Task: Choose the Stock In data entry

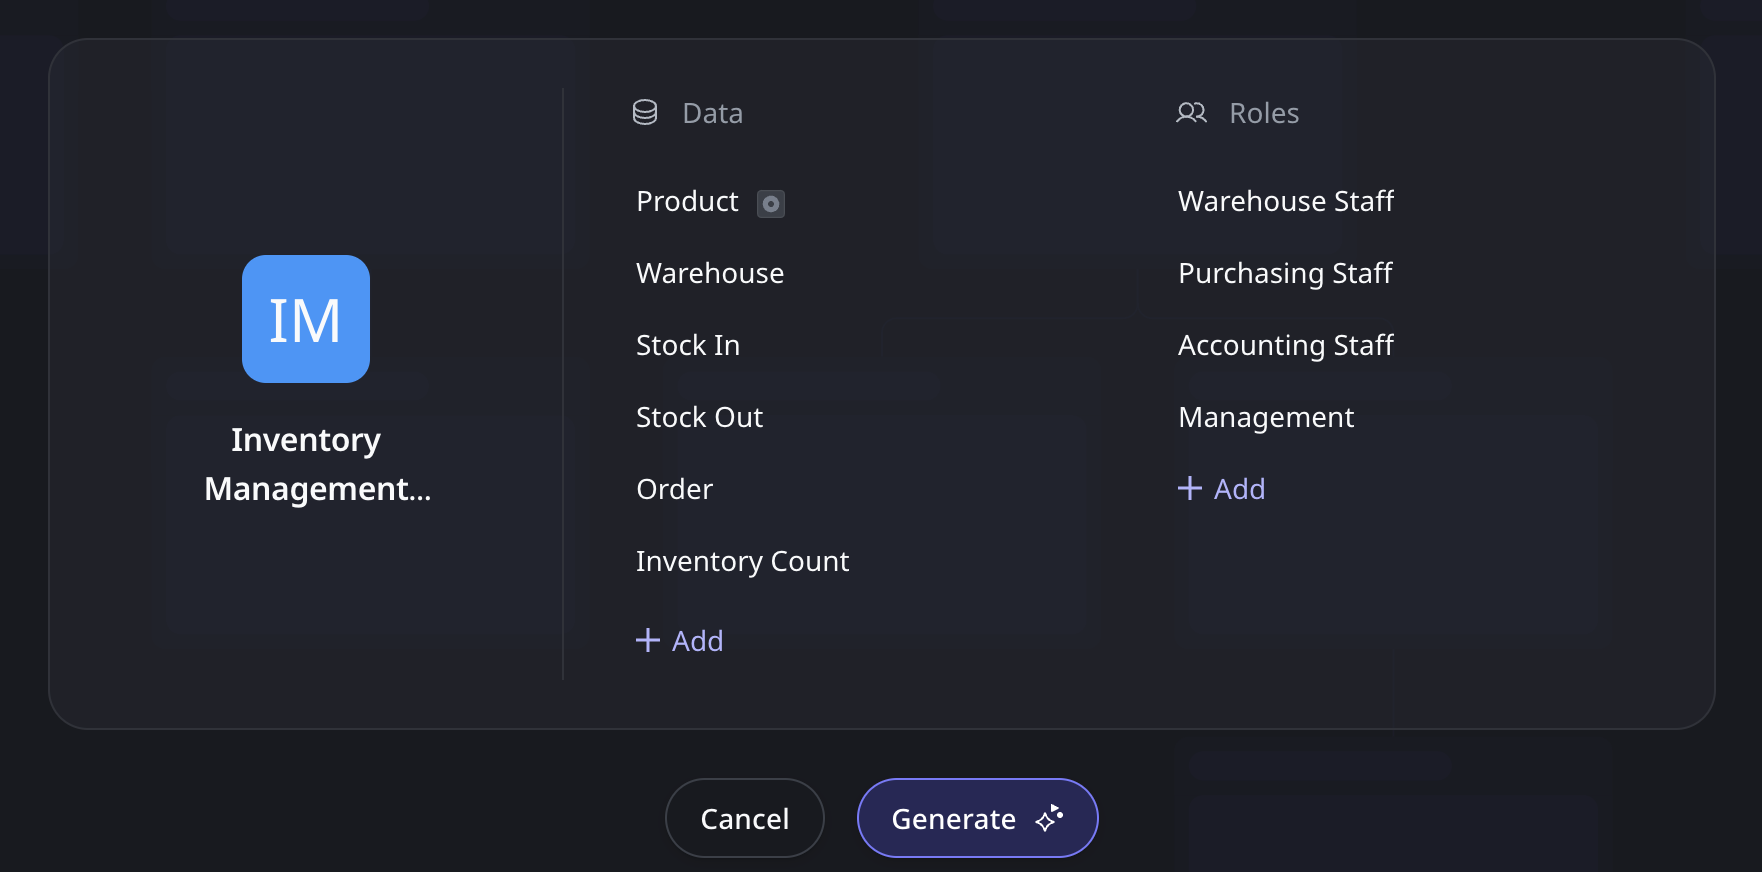Action: point(688,346)
